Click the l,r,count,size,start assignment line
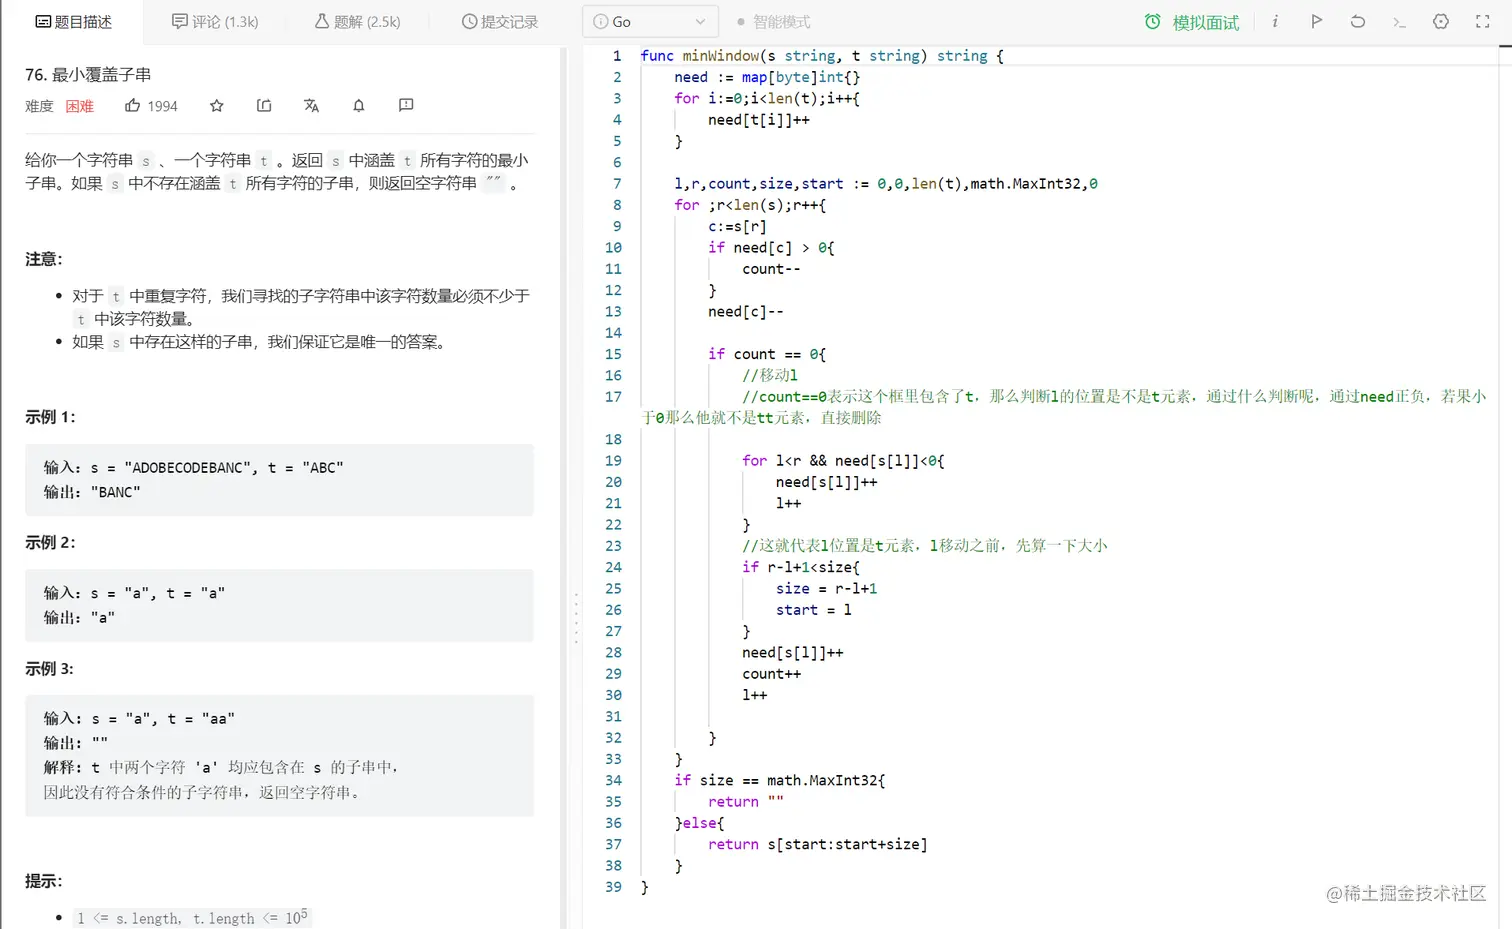This screenshot has height=929, width=1512. tap(886, 184)
